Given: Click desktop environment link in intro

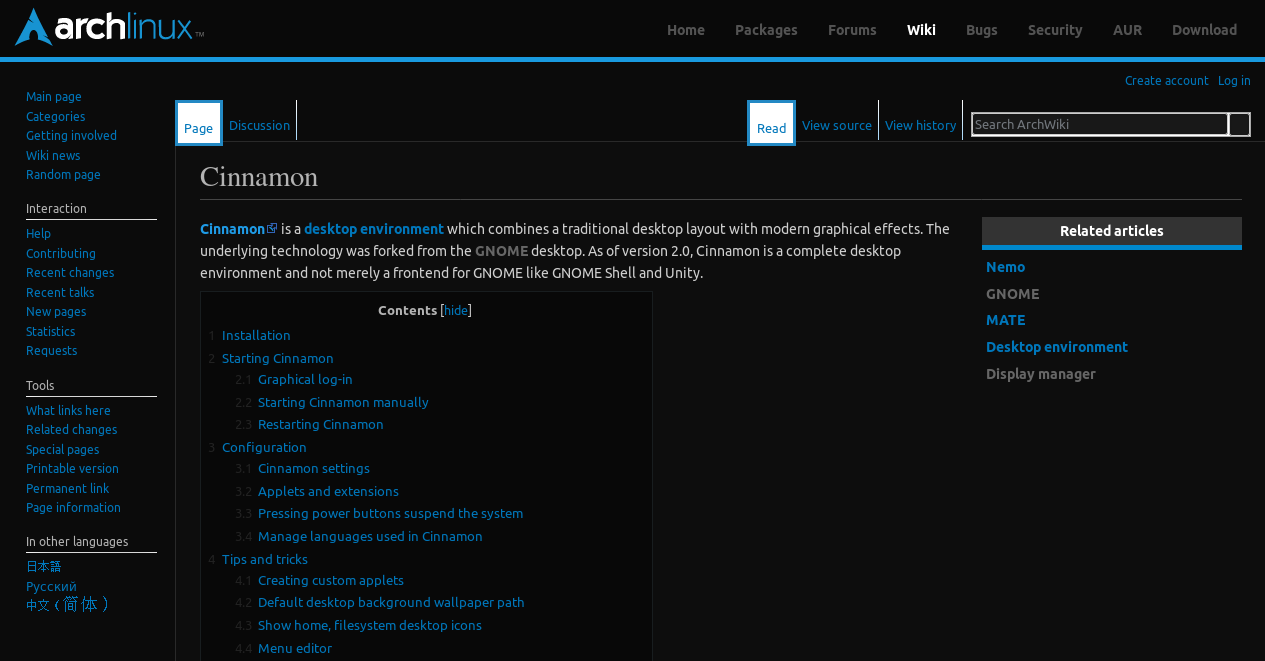Looking at the screenshot, I should click(x=374, y=229).
